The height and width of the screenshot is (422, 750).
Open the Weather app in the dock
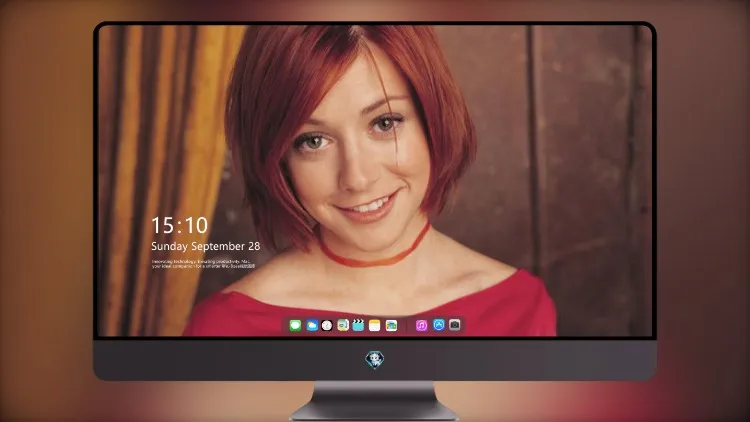[312, 325]
